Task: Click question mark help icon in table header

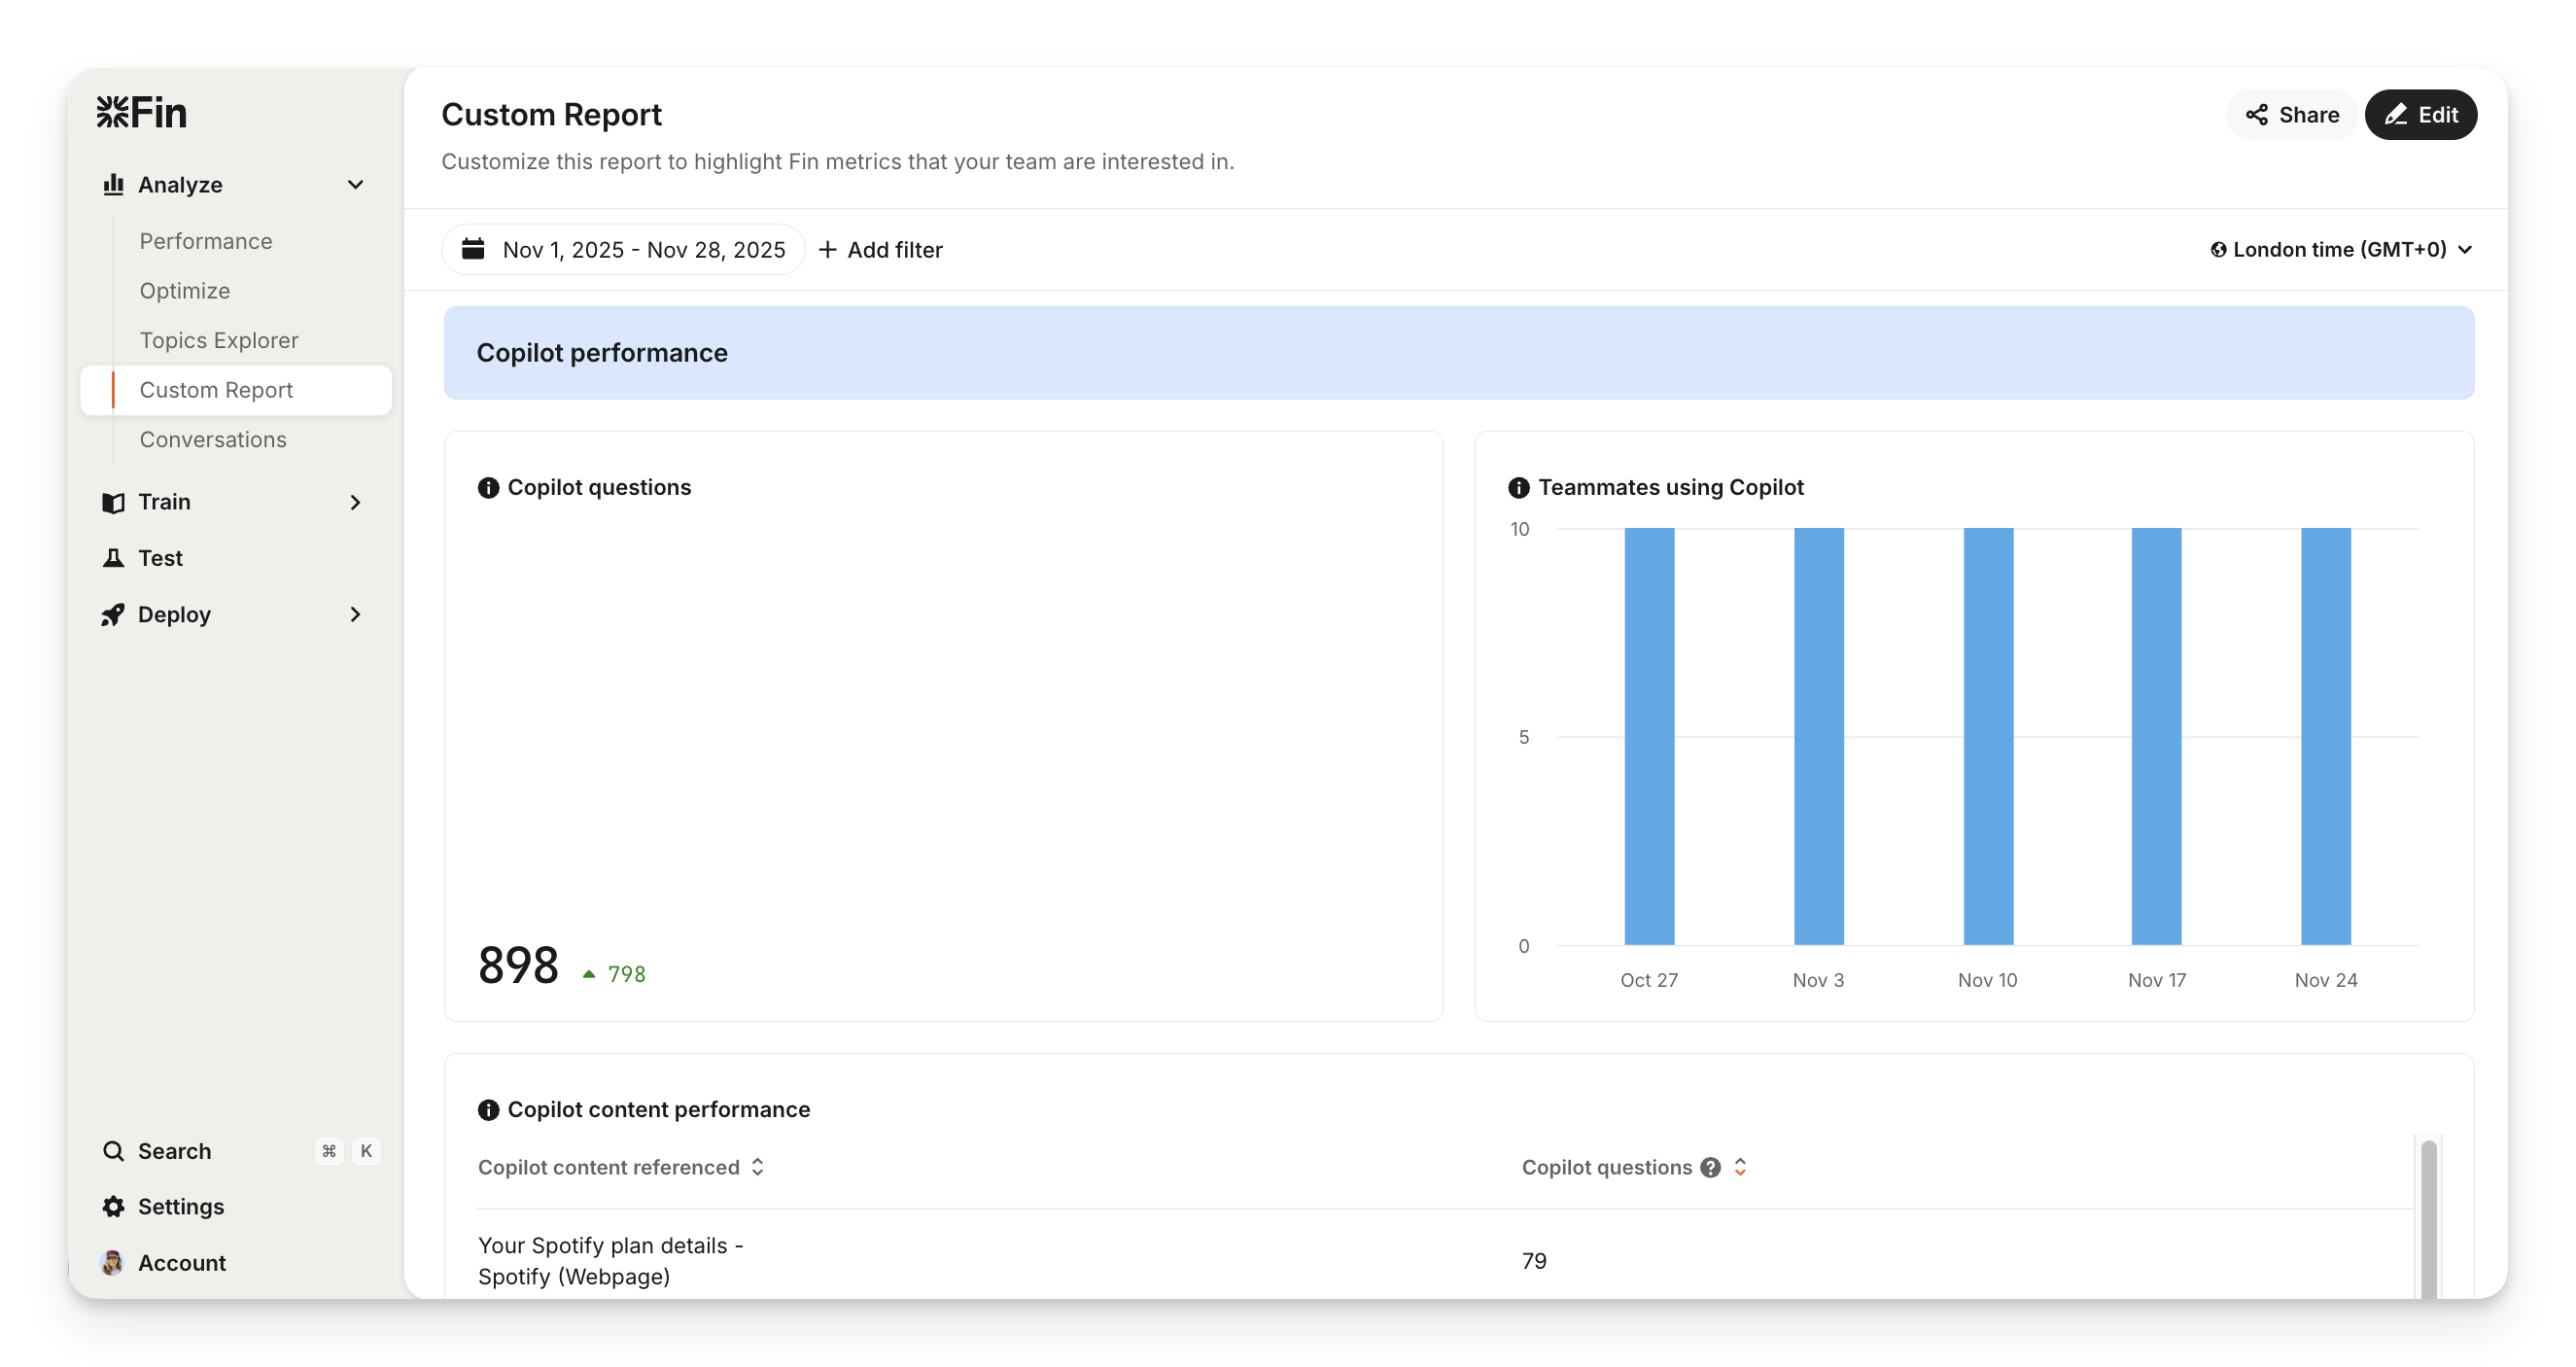Action: tap(1710, 1168)
